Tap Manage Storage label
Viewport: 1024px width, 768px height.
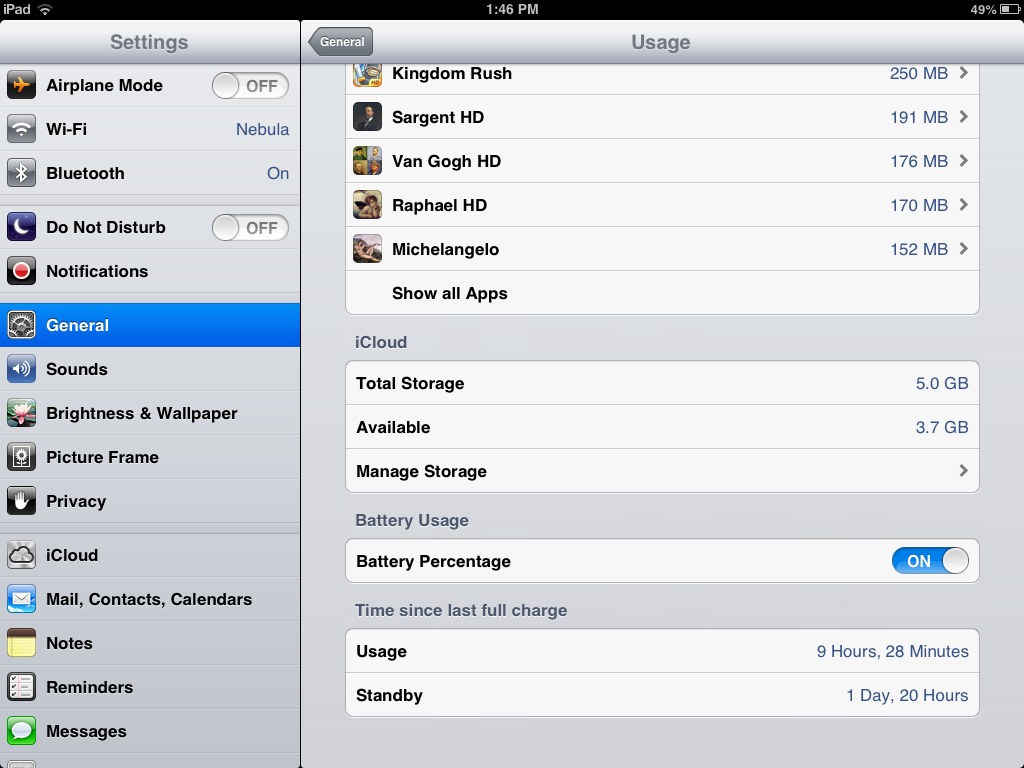click(x=421, y=472)
